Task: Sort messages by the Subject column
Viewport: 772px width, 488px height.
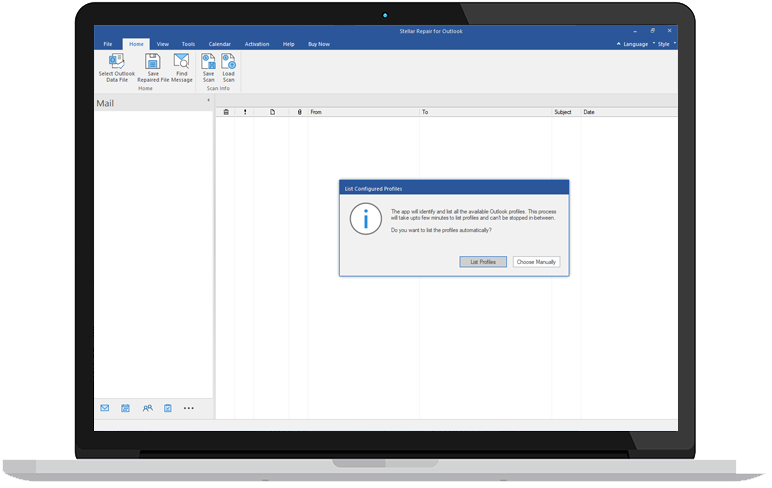Action: [x=566, y=112]
